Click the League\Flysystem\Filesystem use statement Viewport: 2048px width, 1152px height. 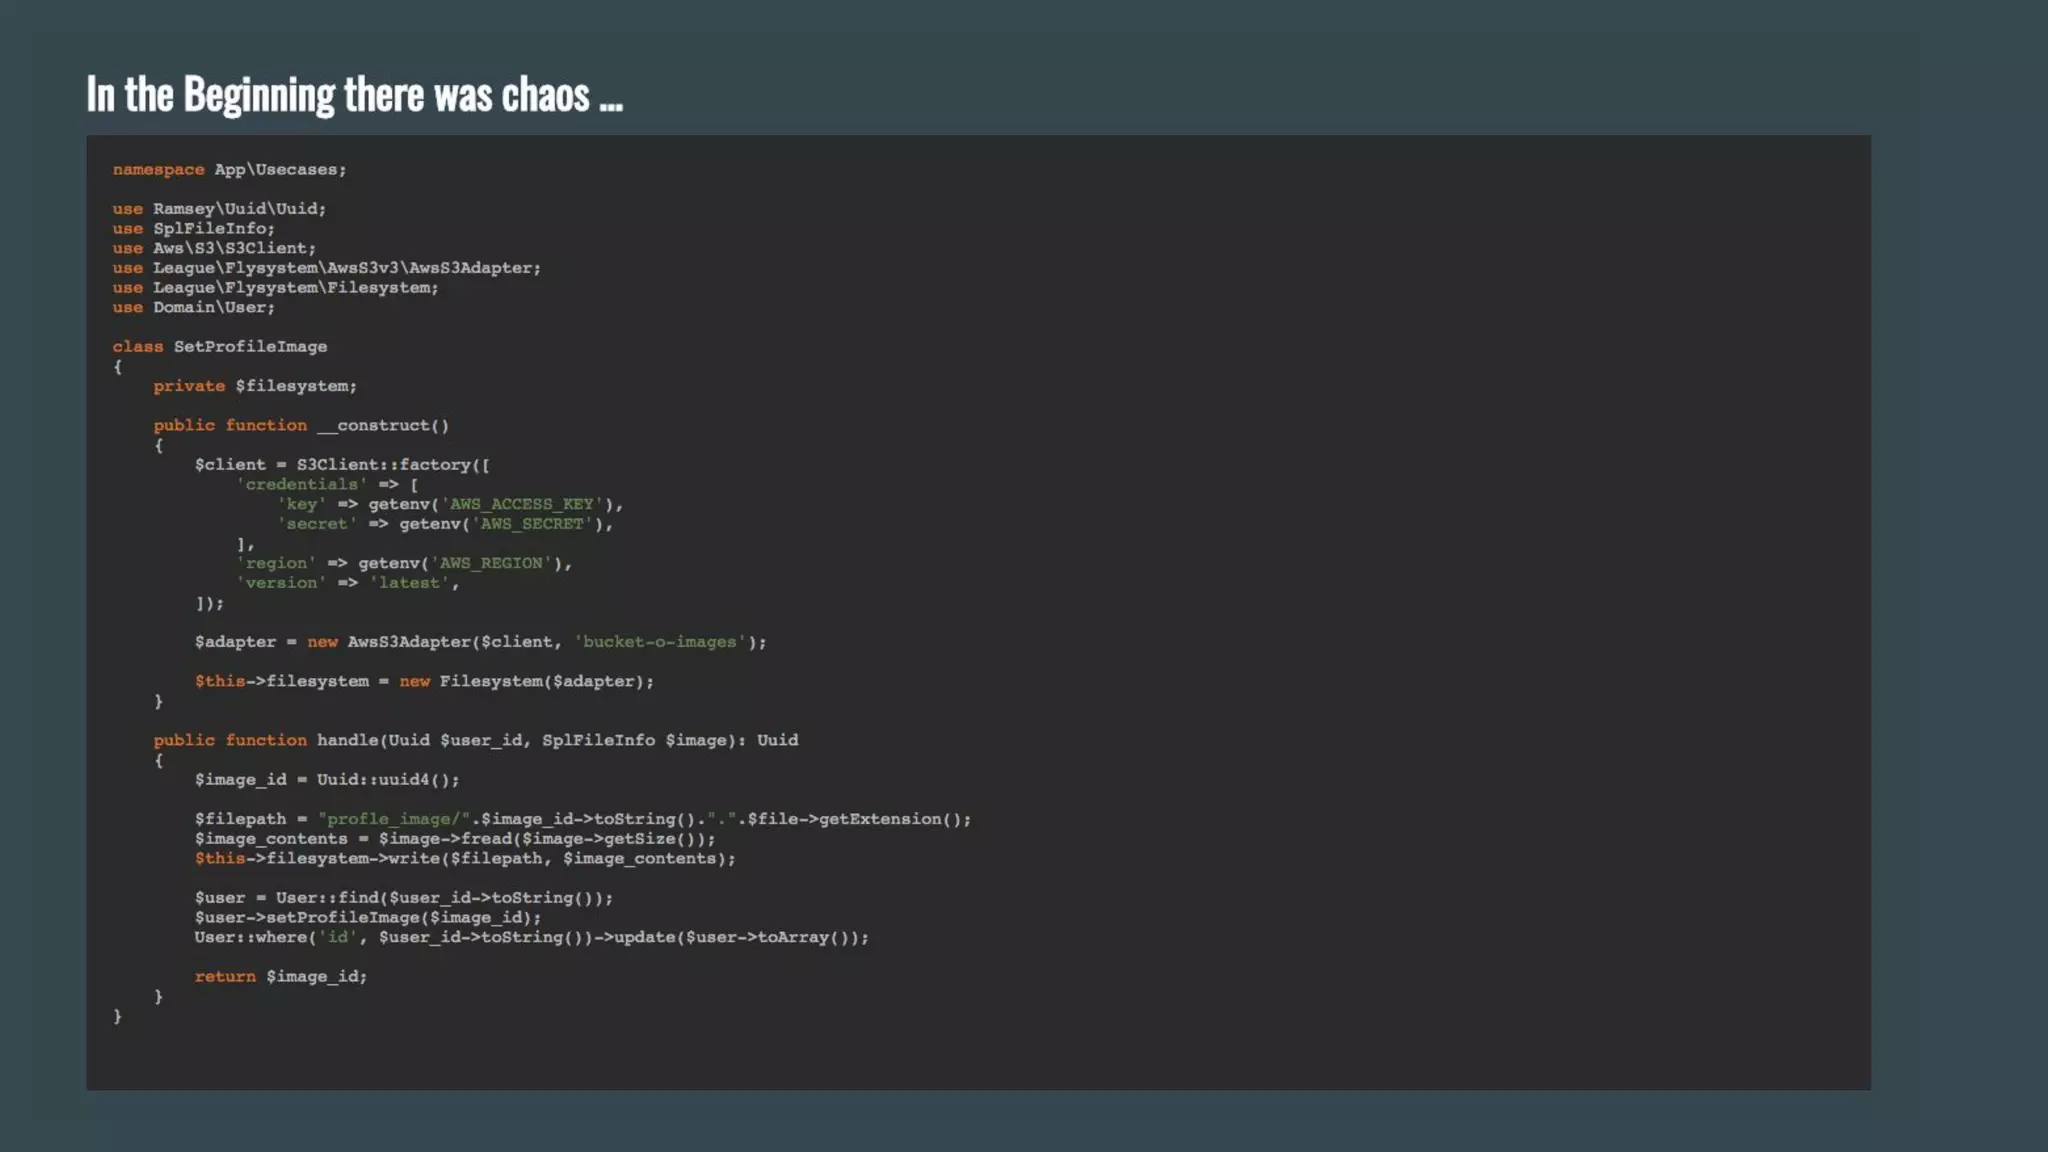(x=295, y=288)
